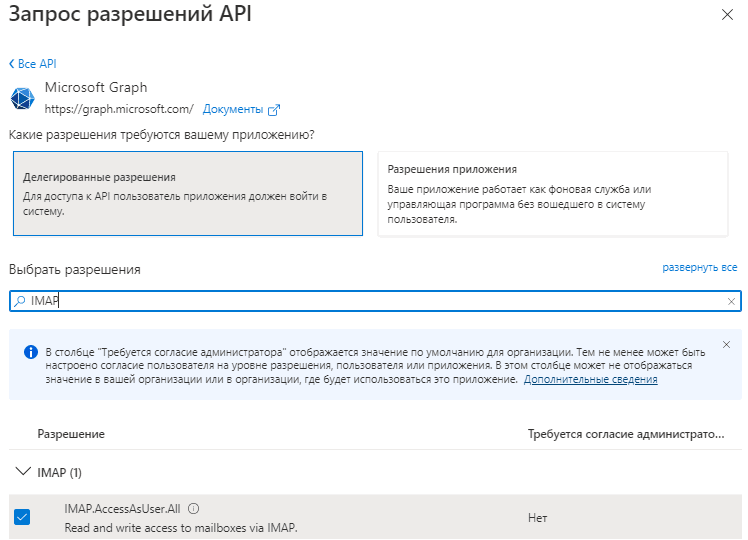This screenshot has height=540, width=748.
Task: Collapse the IMAP (1) permission group
Action: click(x=23, y=472)
